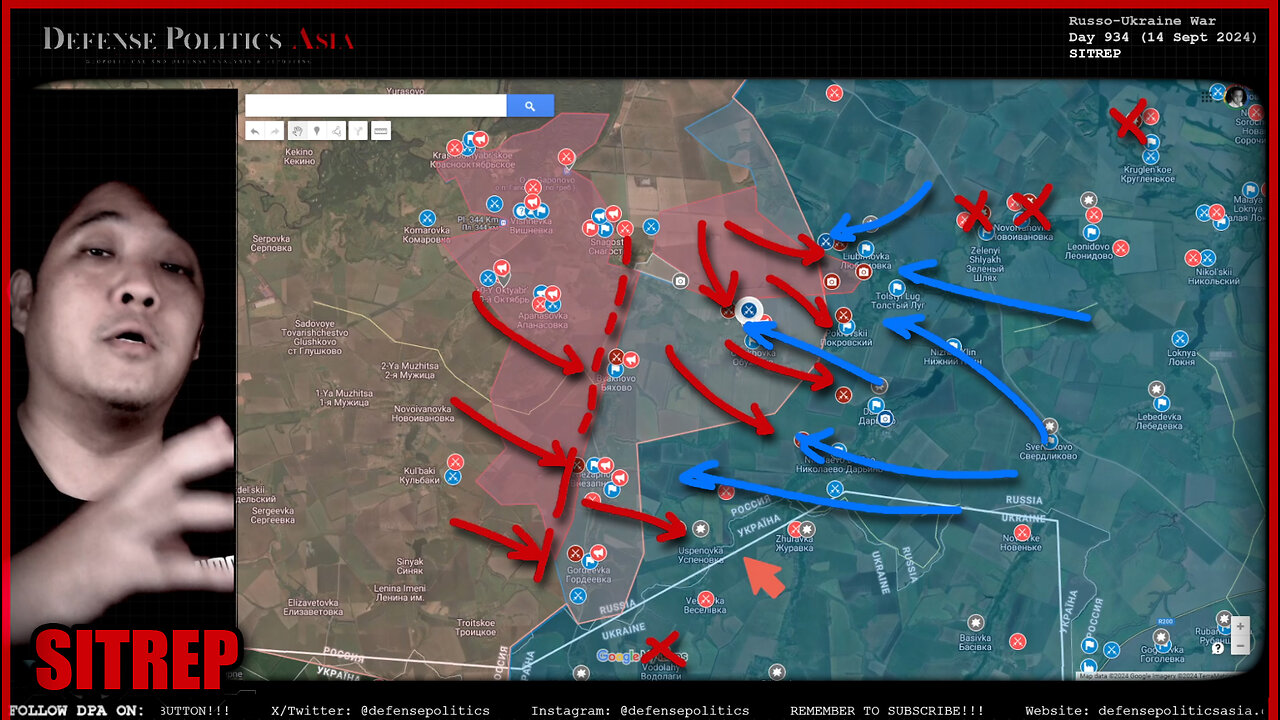Click blue crossed-swords marker below Gordeevka label
Viewport: 1280px width, 720px height.
coord(577,596)
